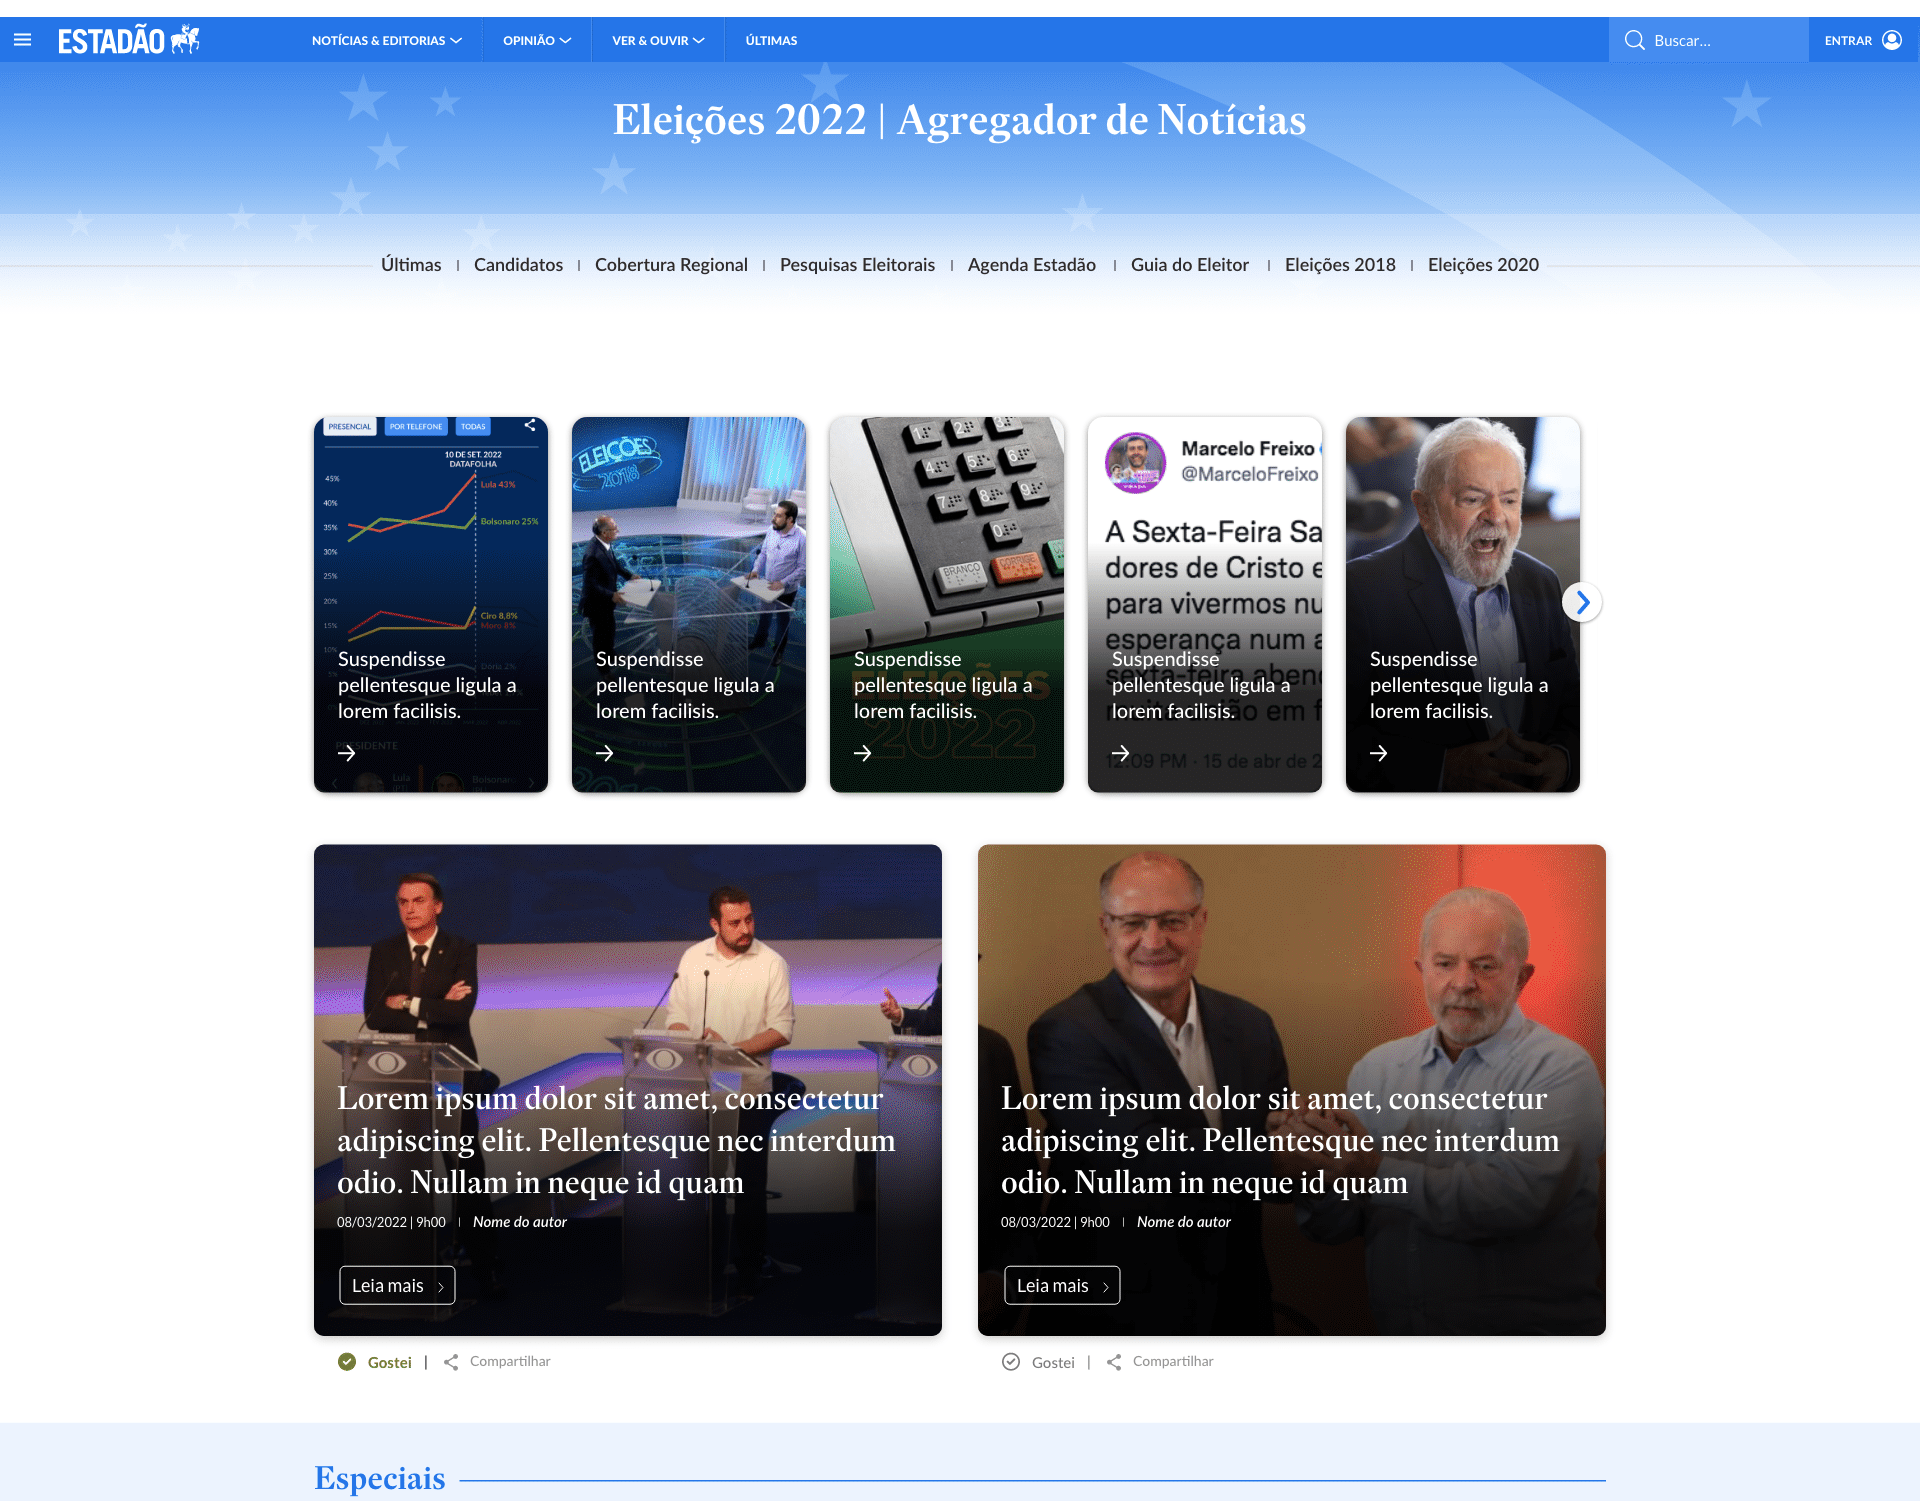Click Compartilhar under Alckmin-Lula article
The height and width of the screenshot is (1501, 1920).
click(1173, 1361)
